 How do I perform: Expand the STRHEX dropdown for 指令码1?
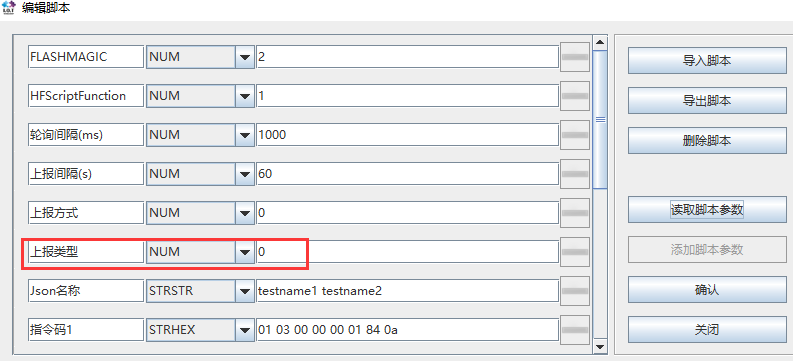pyautogui.click(x=245, y=330)
